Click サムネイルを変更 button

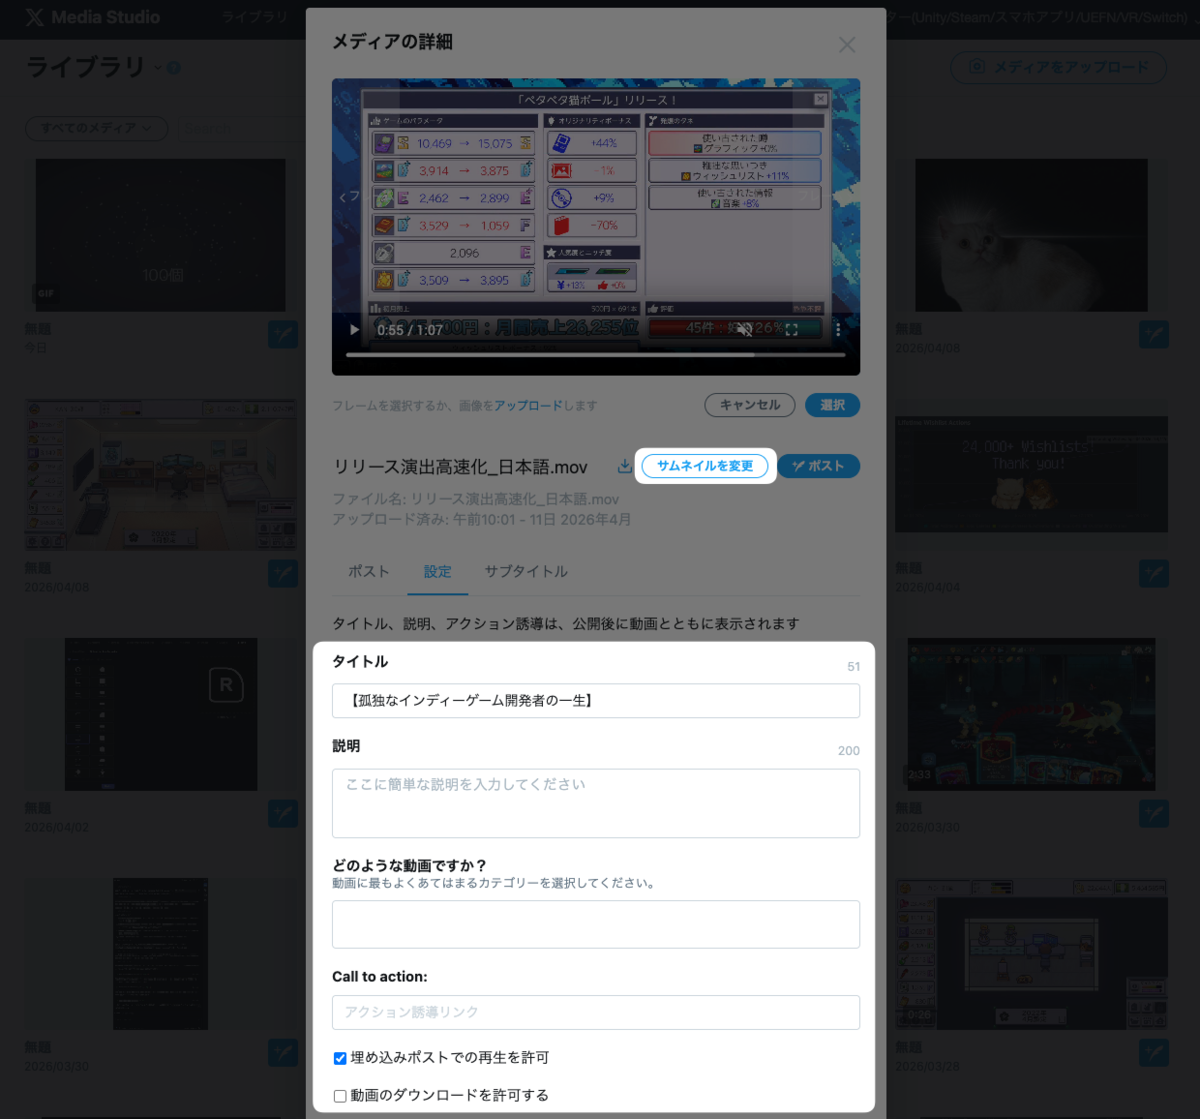(x=705, y=466)
